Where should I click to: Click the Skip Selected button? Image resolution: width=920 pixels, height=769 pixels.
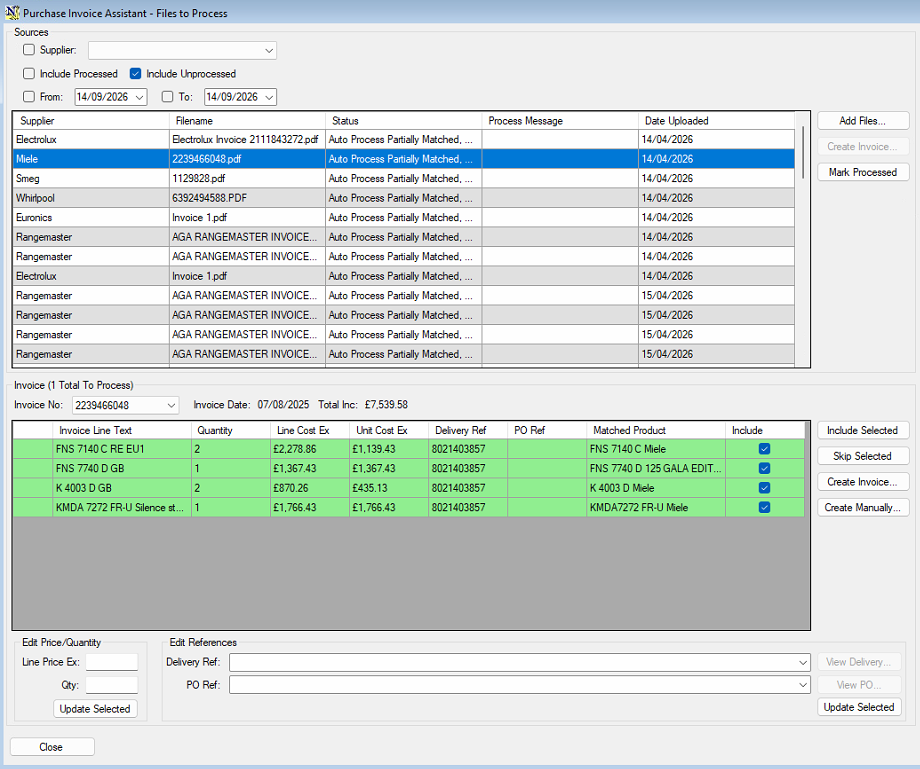(862, 456)
